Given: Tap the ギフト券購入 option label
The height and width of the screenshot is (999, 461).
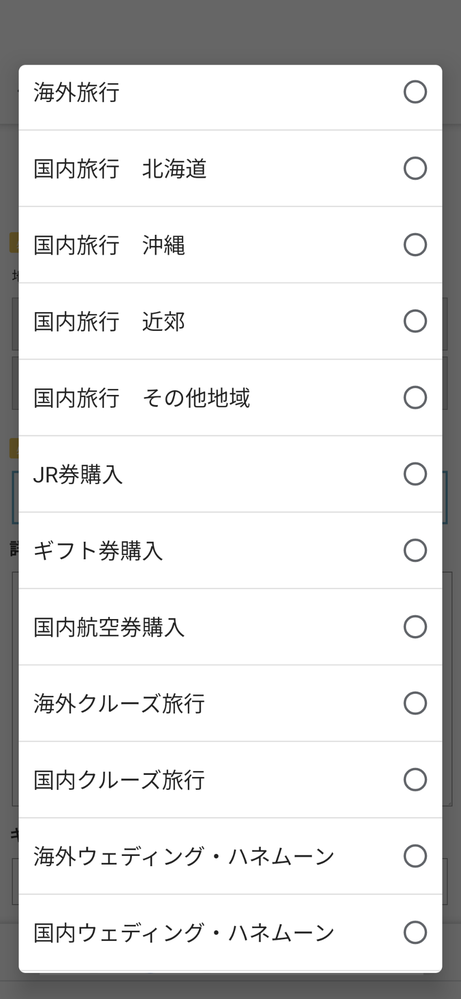Looking at the screenshot, I should click(98, 552).
